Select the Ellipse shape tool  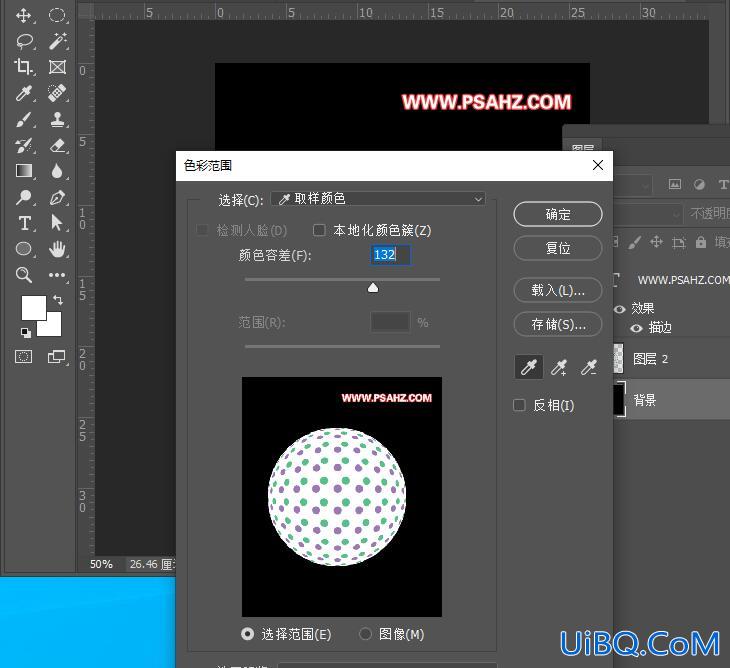tap(24, 249)
